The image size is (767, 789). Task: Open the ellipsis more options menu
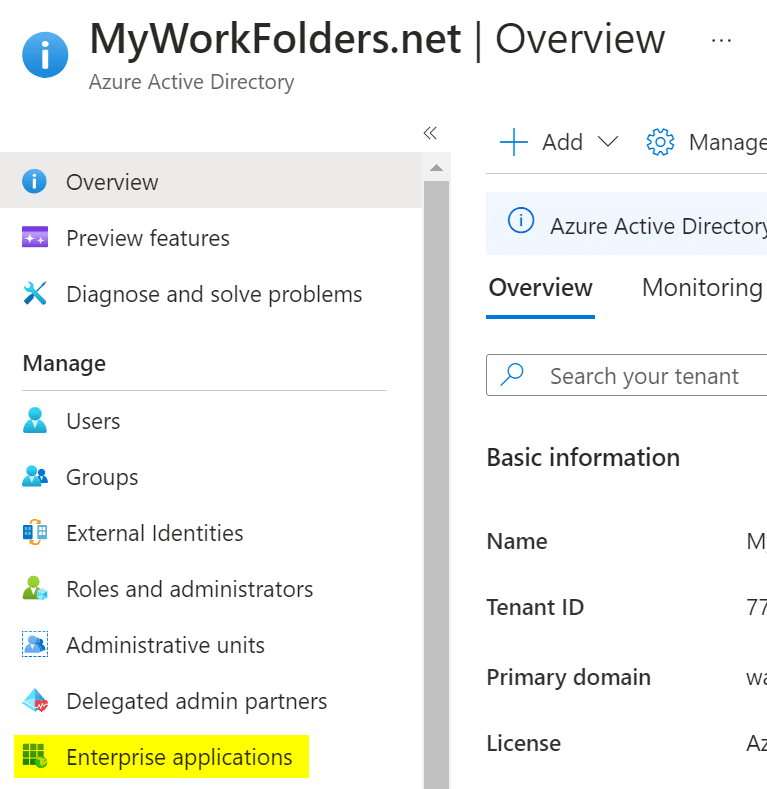coord(721,40)
